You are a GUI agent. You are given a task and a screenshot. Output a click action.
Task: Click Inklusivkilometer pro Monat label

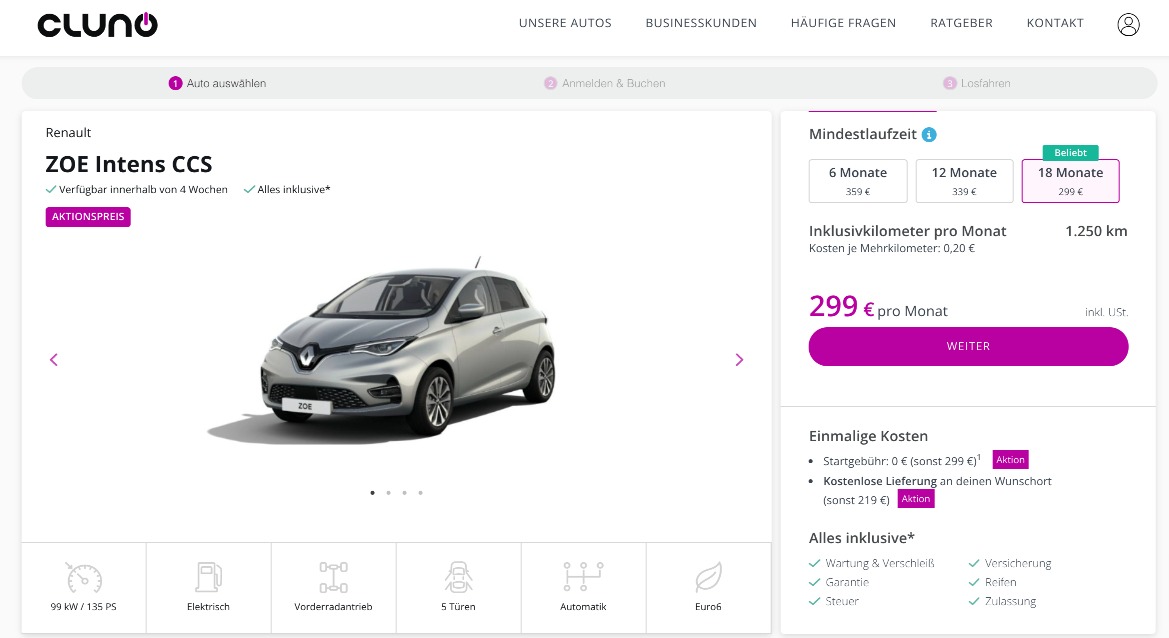point(907,231)
